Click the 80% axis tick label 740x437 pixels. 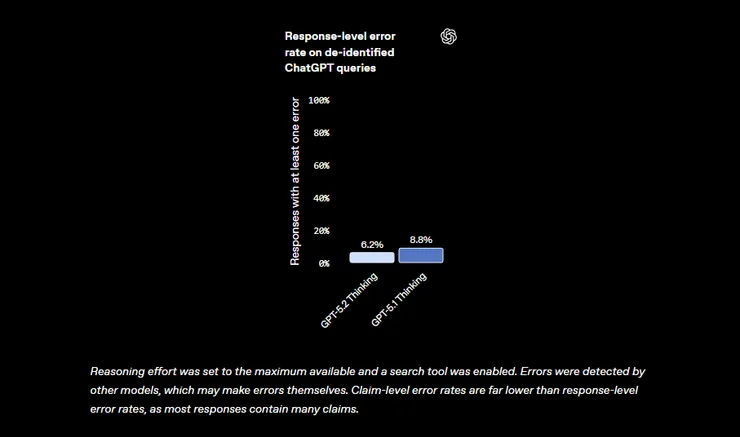321,133
